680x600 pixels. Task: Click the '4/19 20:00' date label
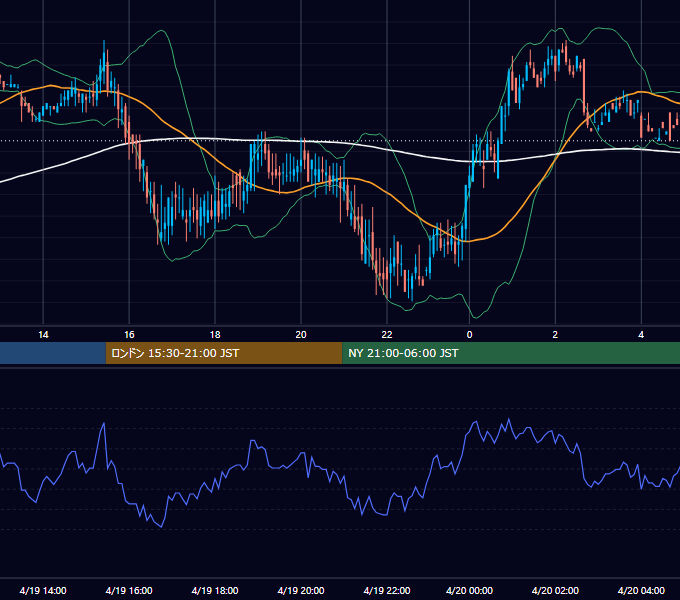coord(301,590)
